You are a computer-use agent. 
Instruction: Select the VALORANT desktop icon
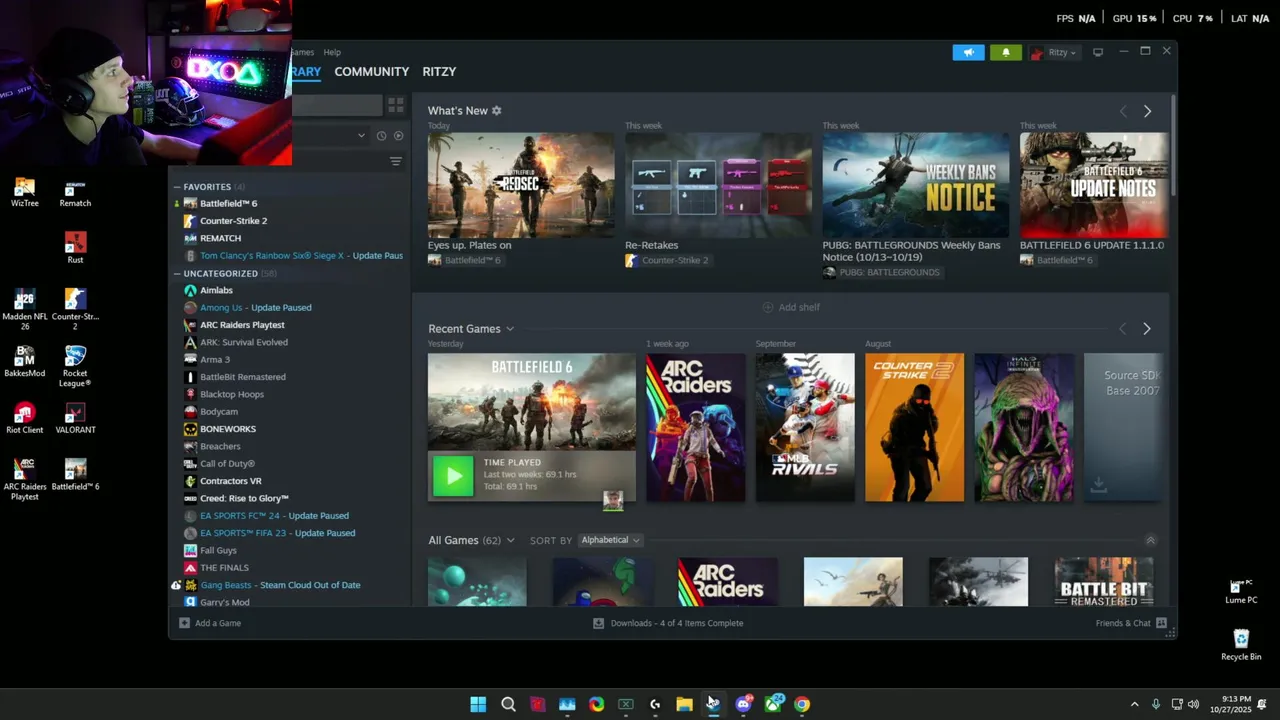coord(75,418)
